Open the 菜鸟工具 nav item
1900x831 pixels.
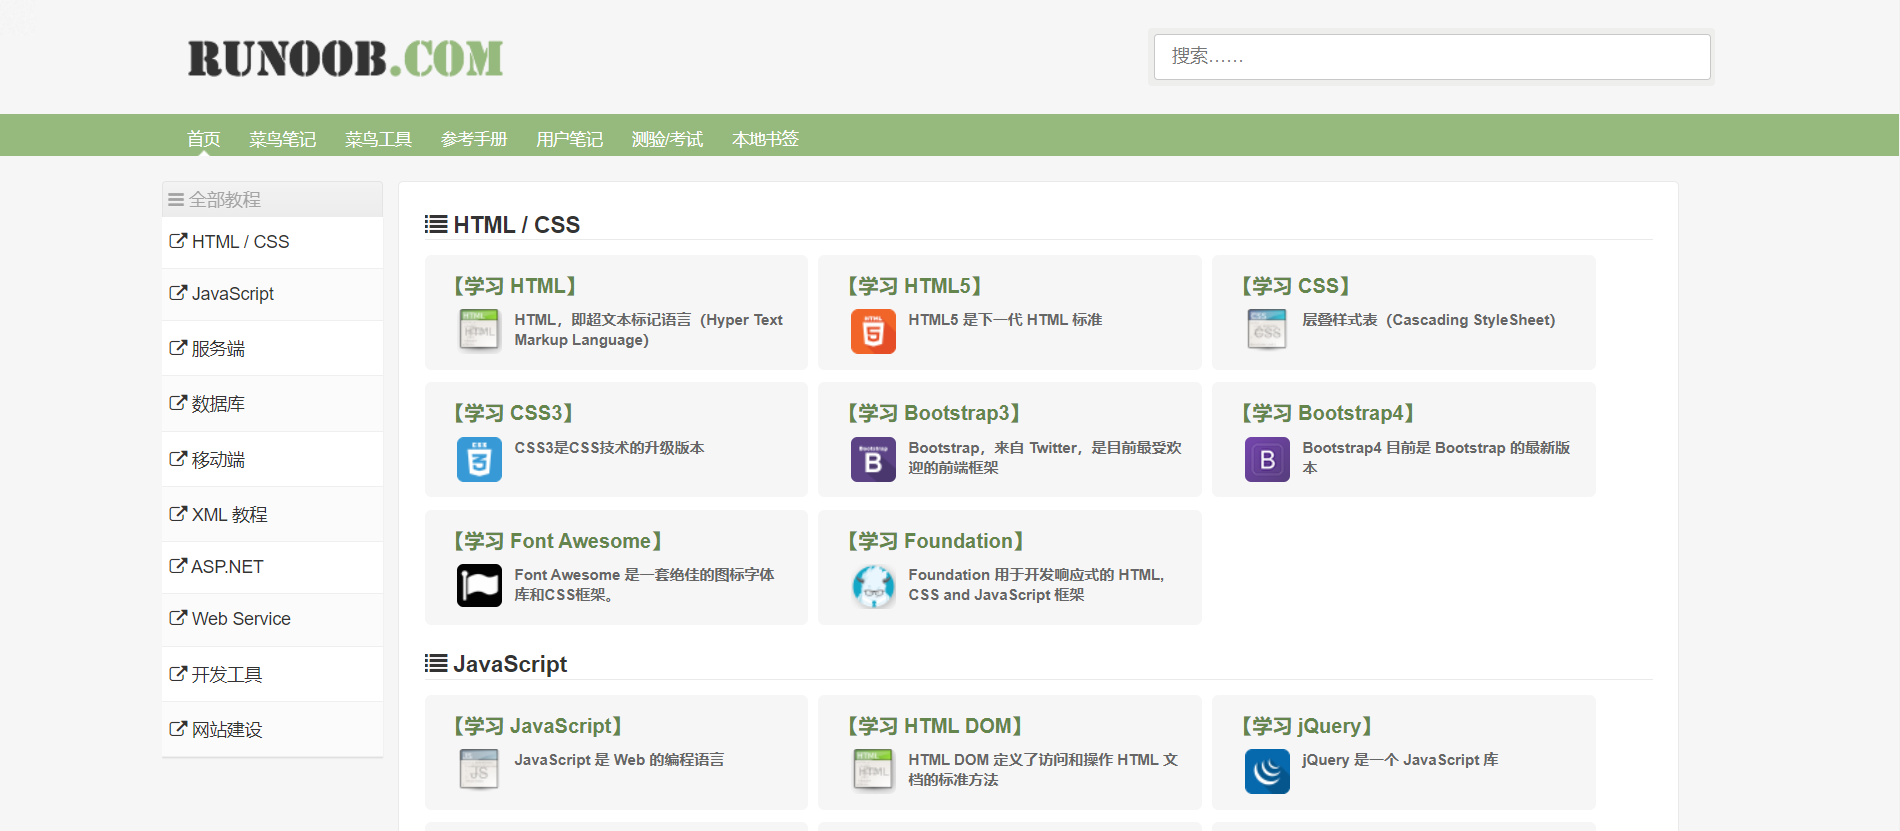[379, 139]
